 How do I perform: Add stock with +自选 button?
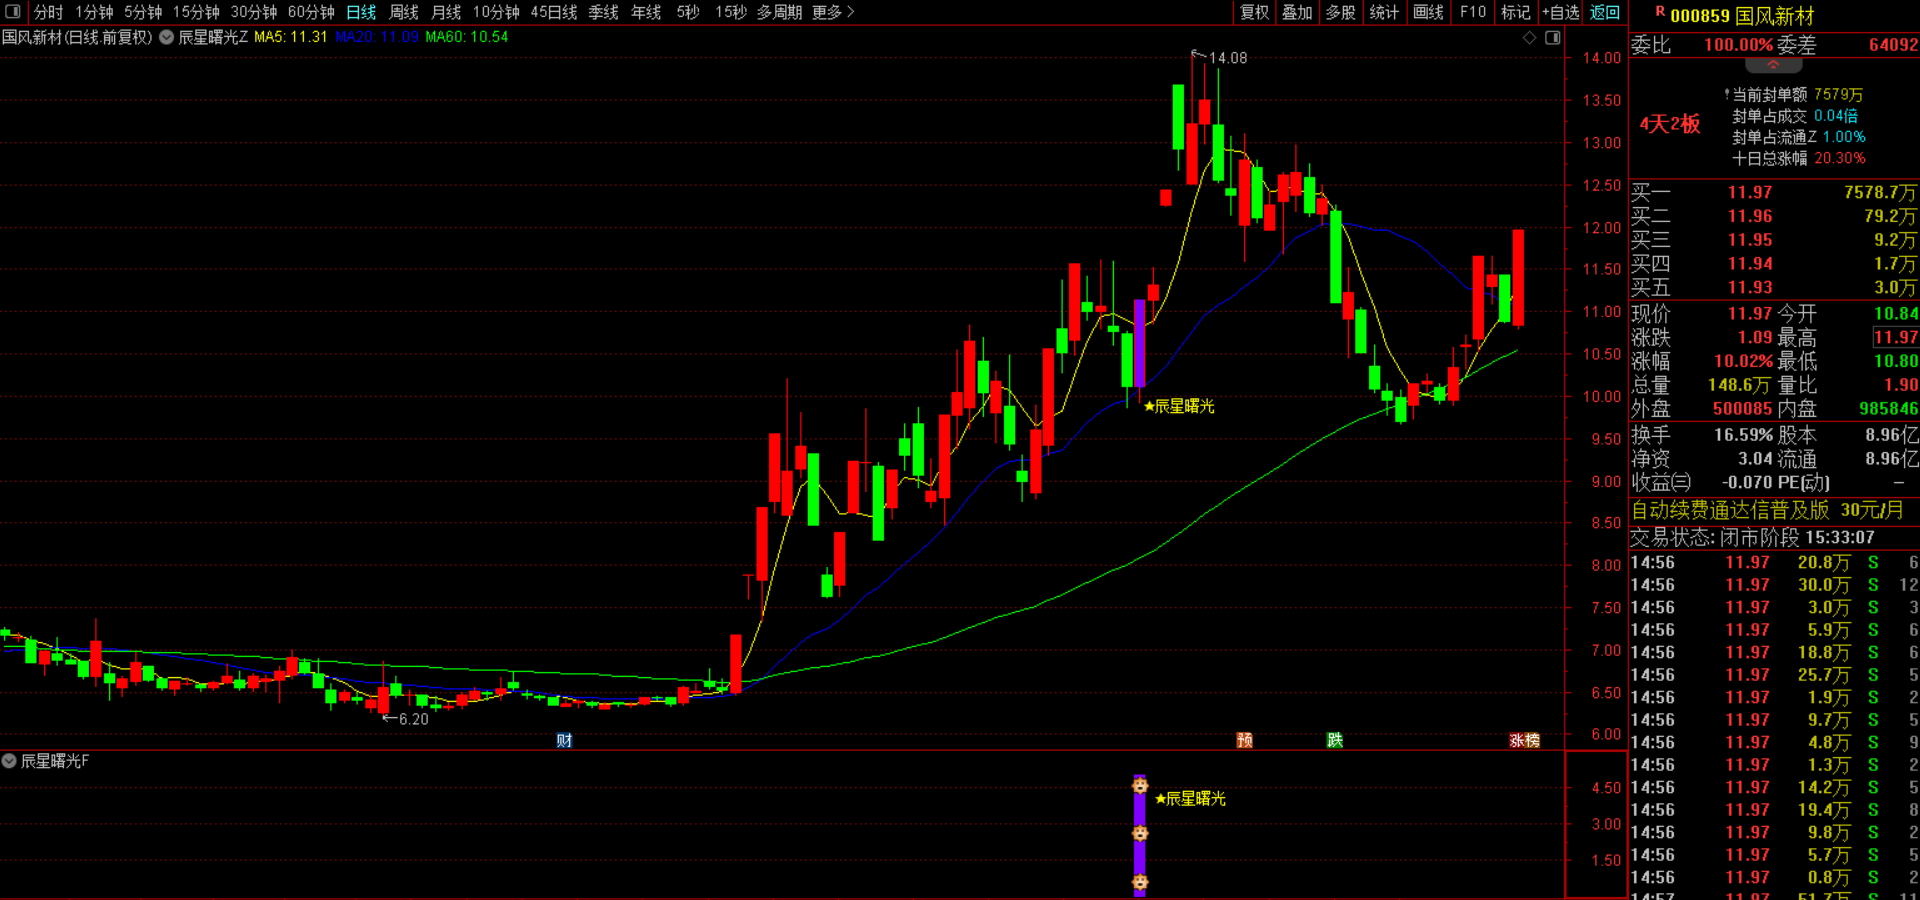[x=1560, y=12]
